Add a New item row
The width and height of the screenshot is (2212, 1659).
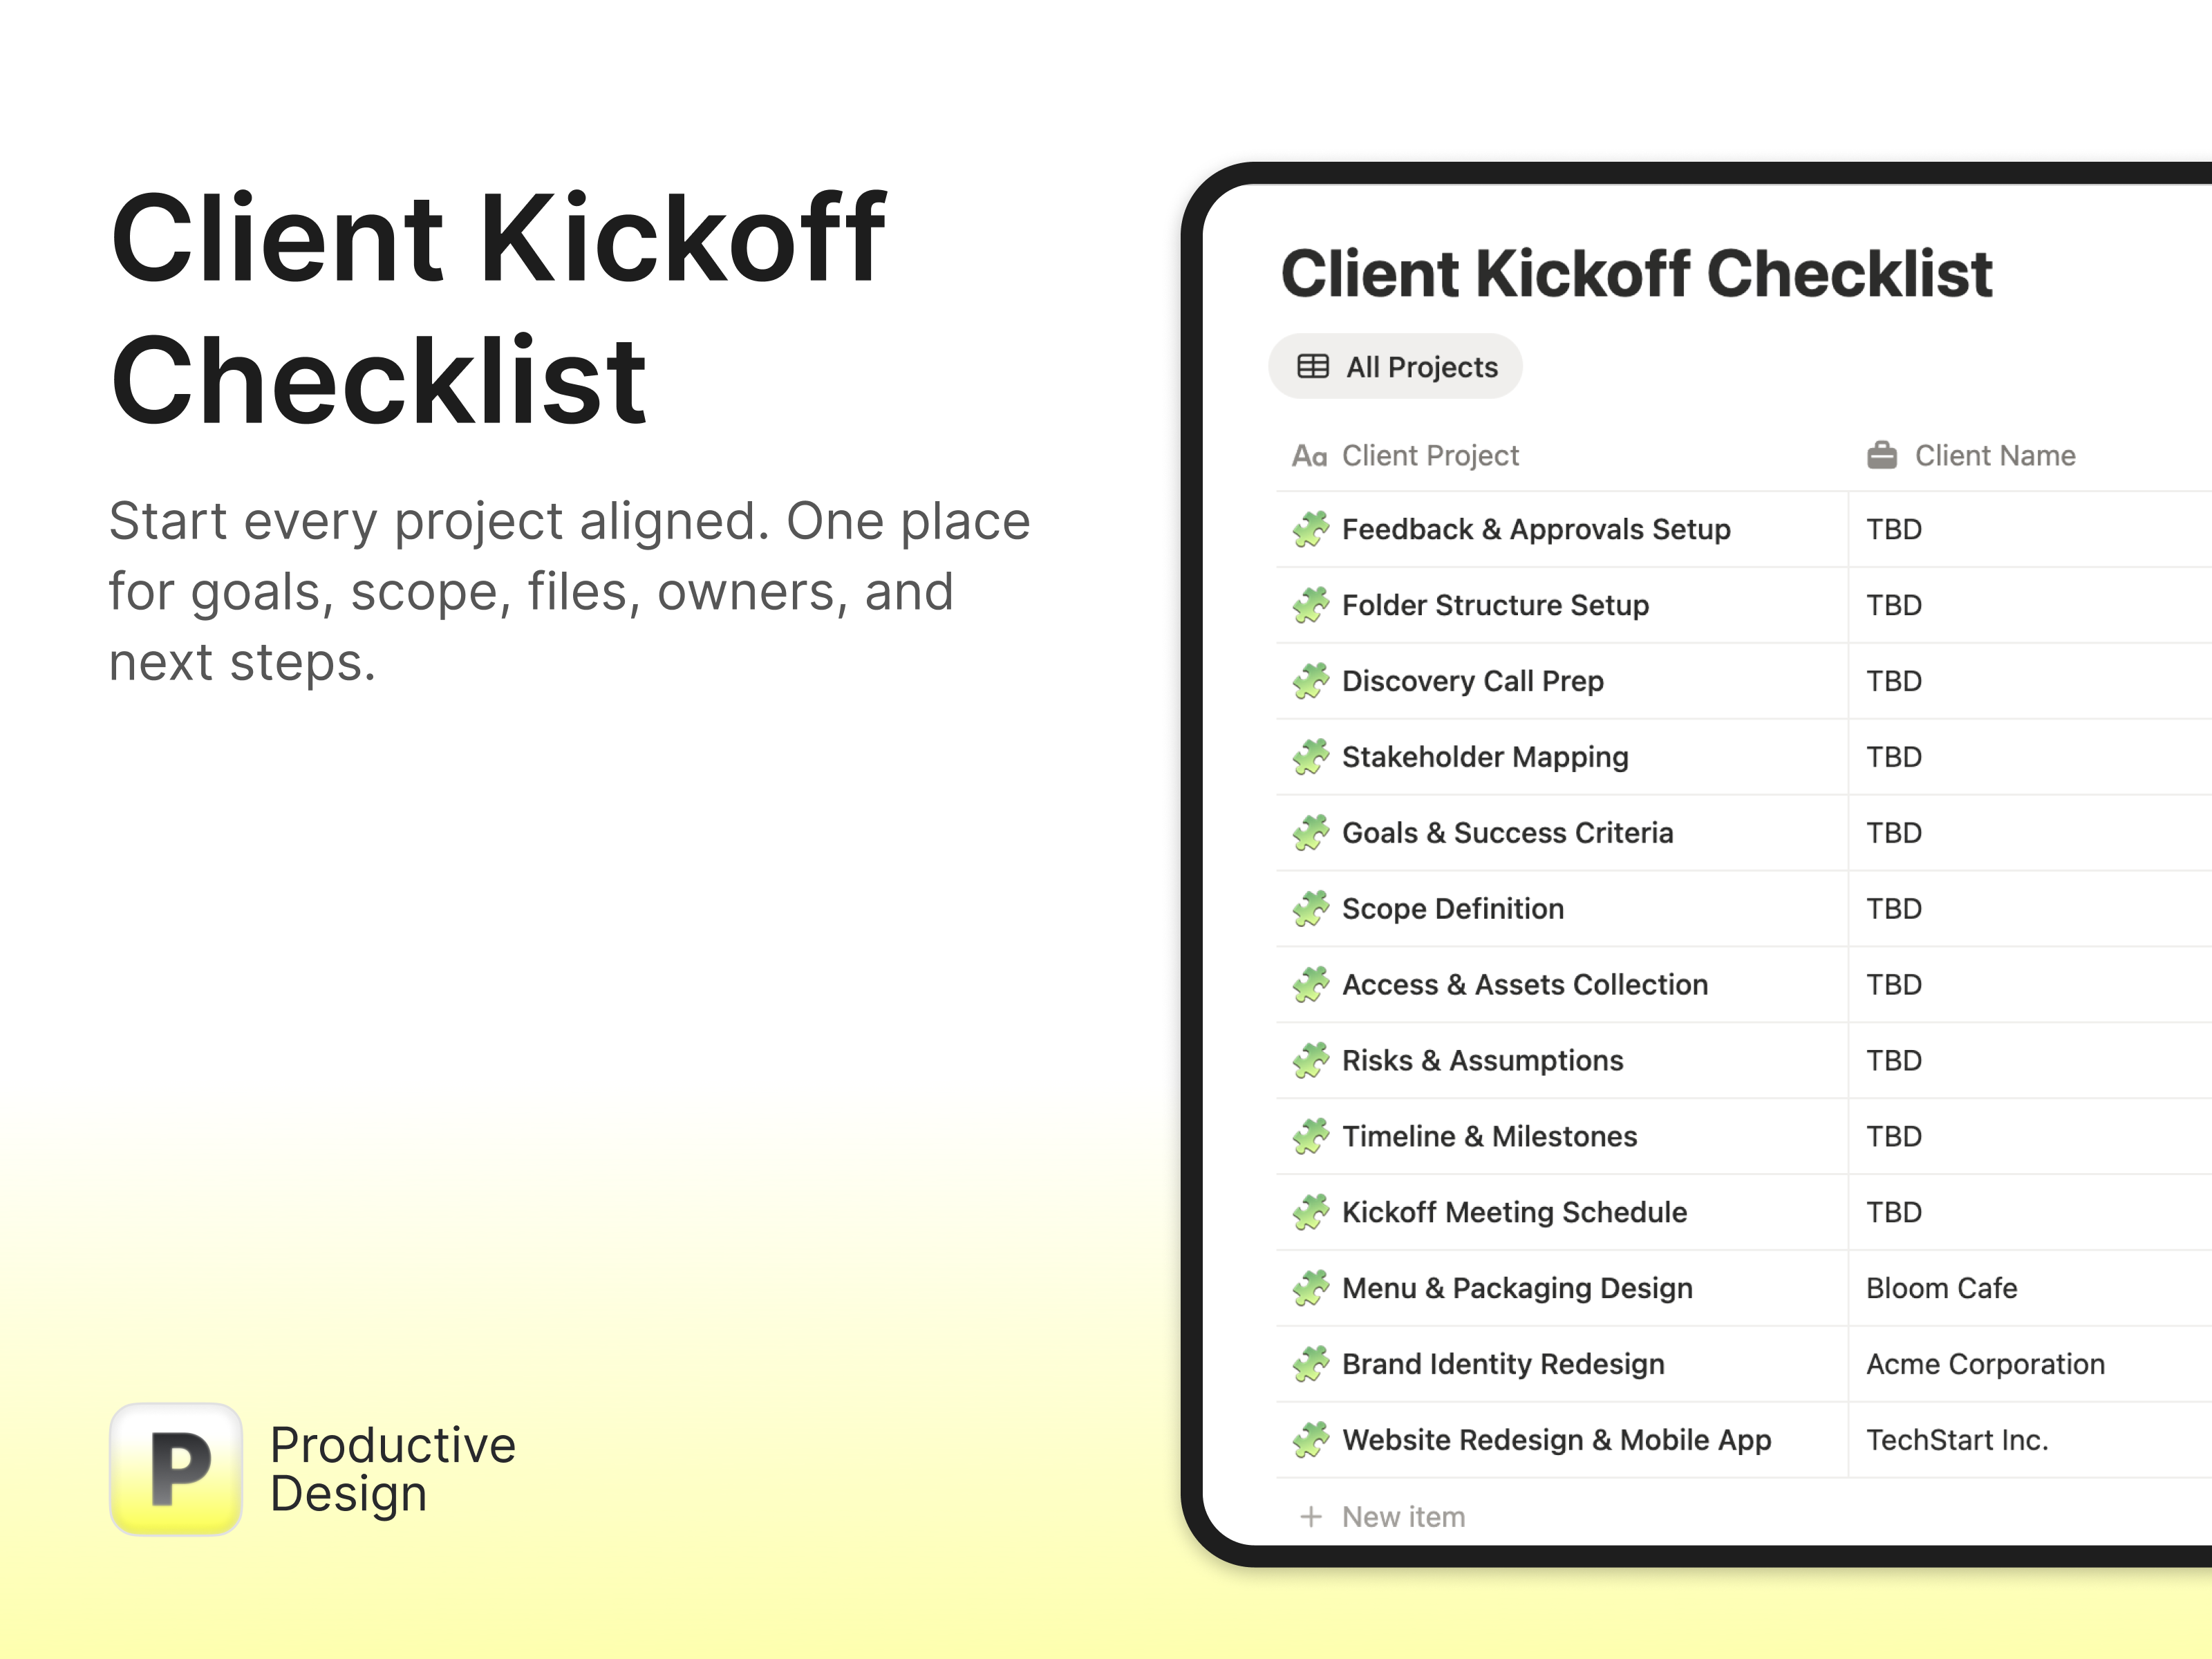point(1402,1517)
